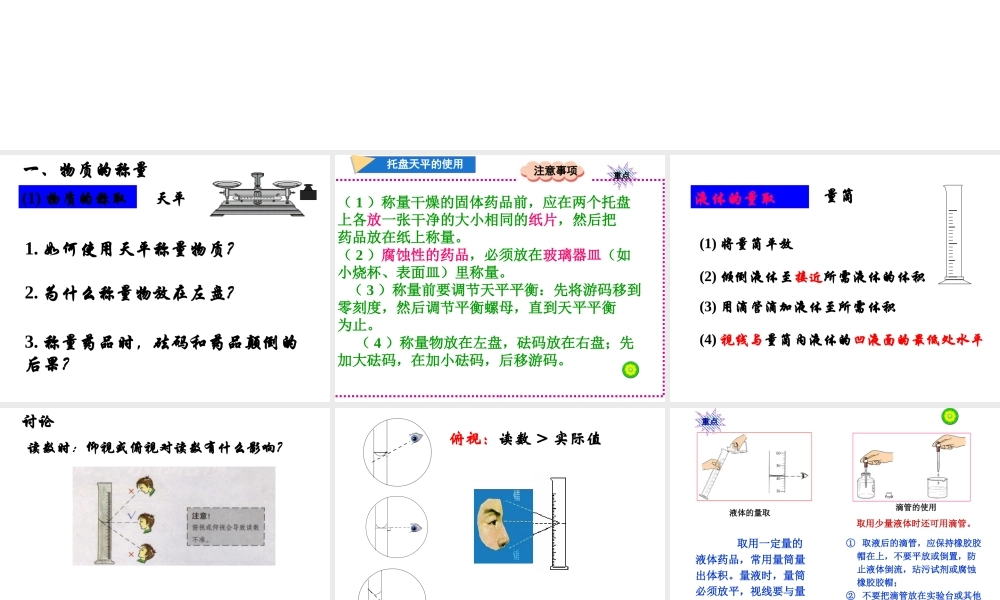This screenshot has width=1000, height=600.
Task: Click the 注意! note box in discussion image
Action: pyautogui.click(x=226, y=527)
